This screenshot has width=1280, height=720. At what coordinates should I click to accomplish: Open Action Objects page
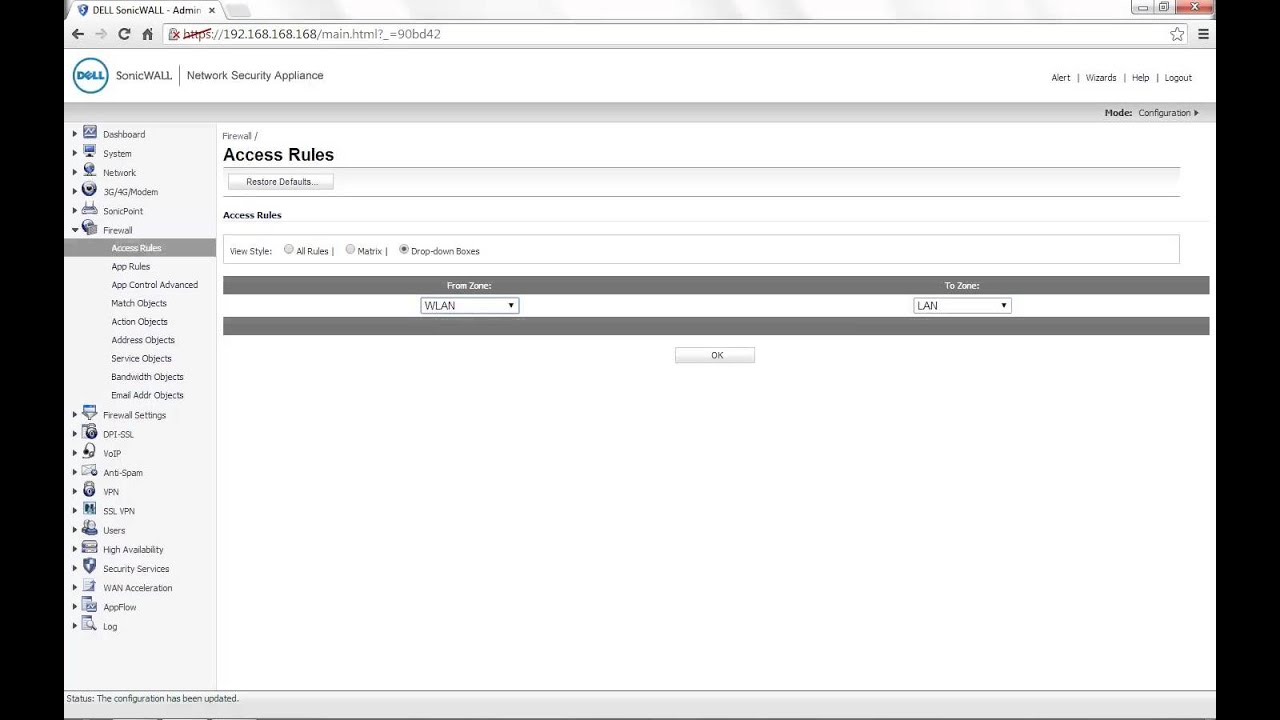pyautogui.click(x=139, y=322)
